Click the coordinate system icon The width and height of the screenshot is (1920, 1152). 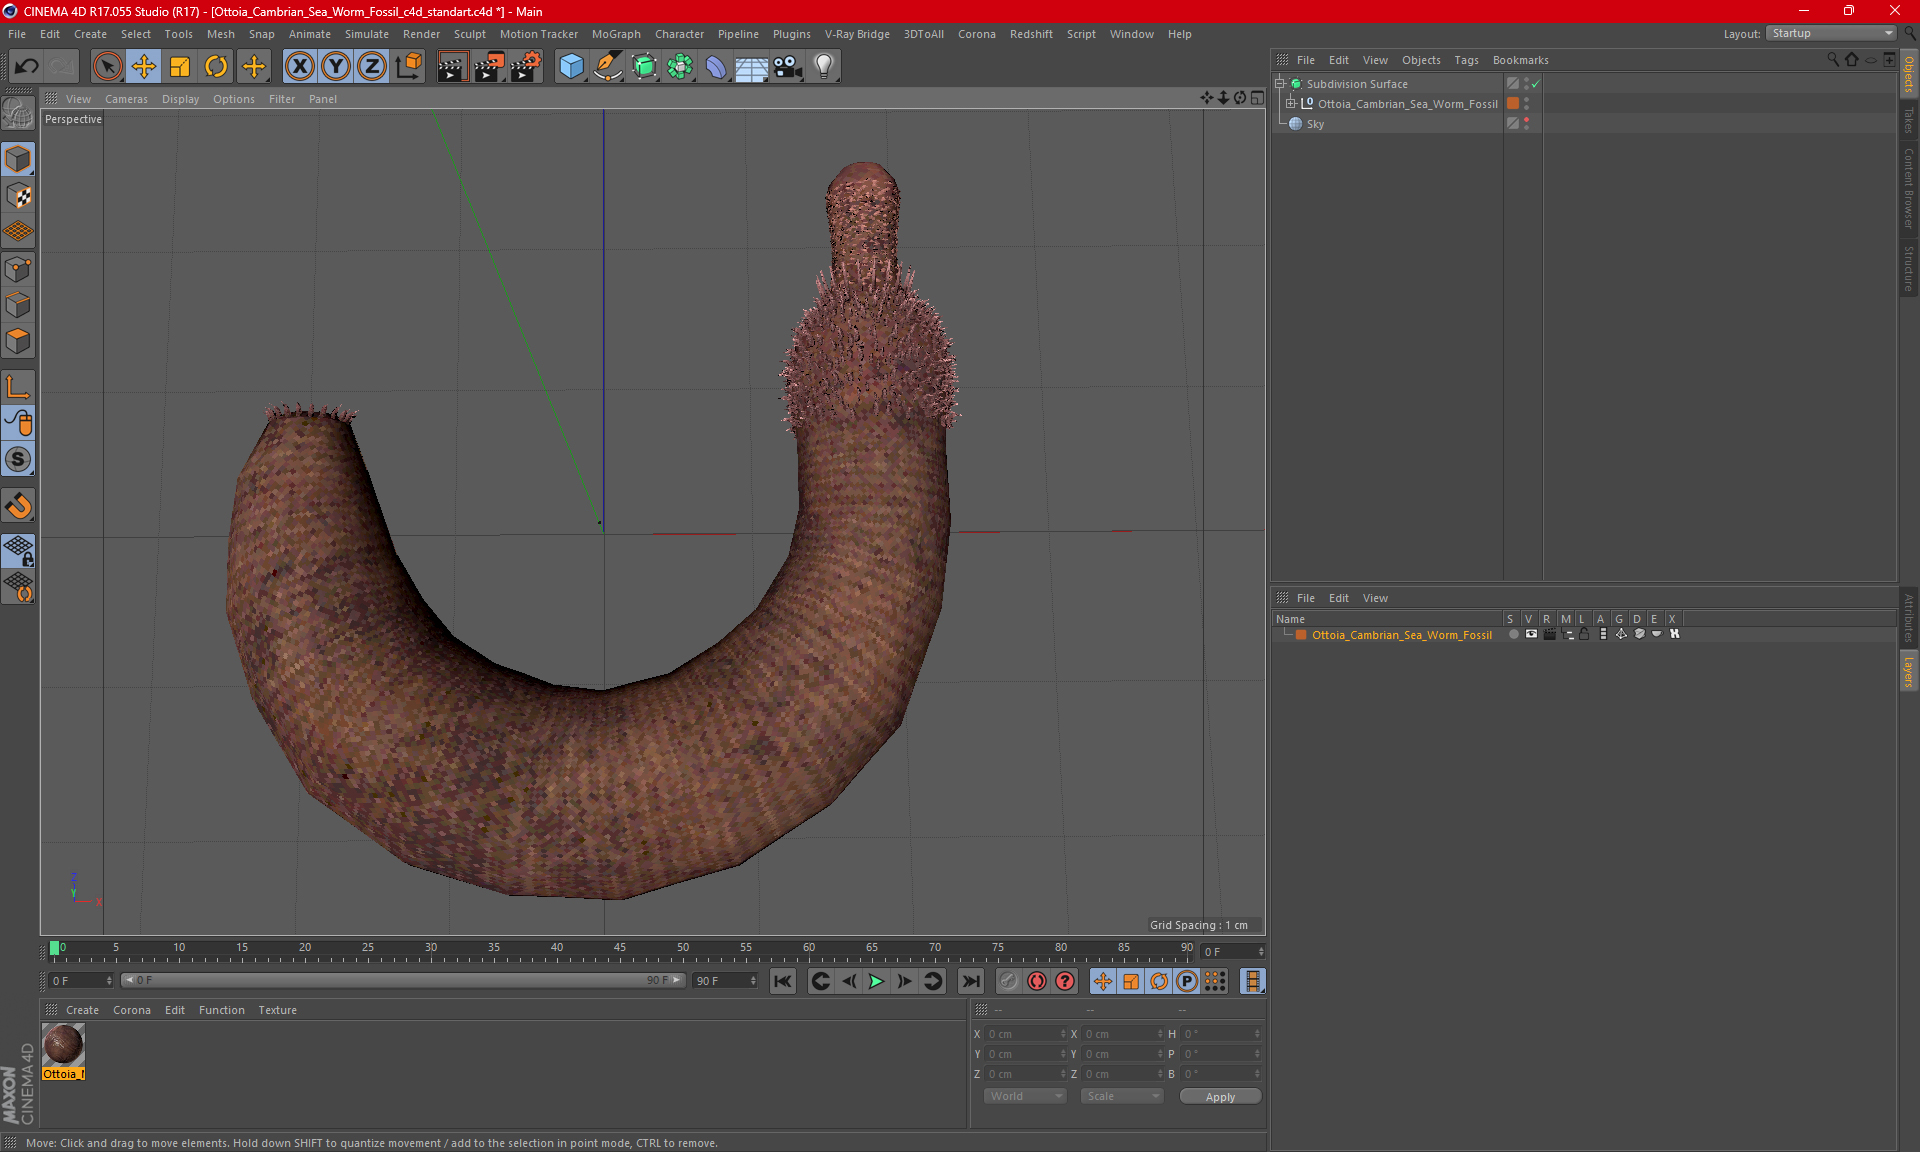tap(408, 67)
